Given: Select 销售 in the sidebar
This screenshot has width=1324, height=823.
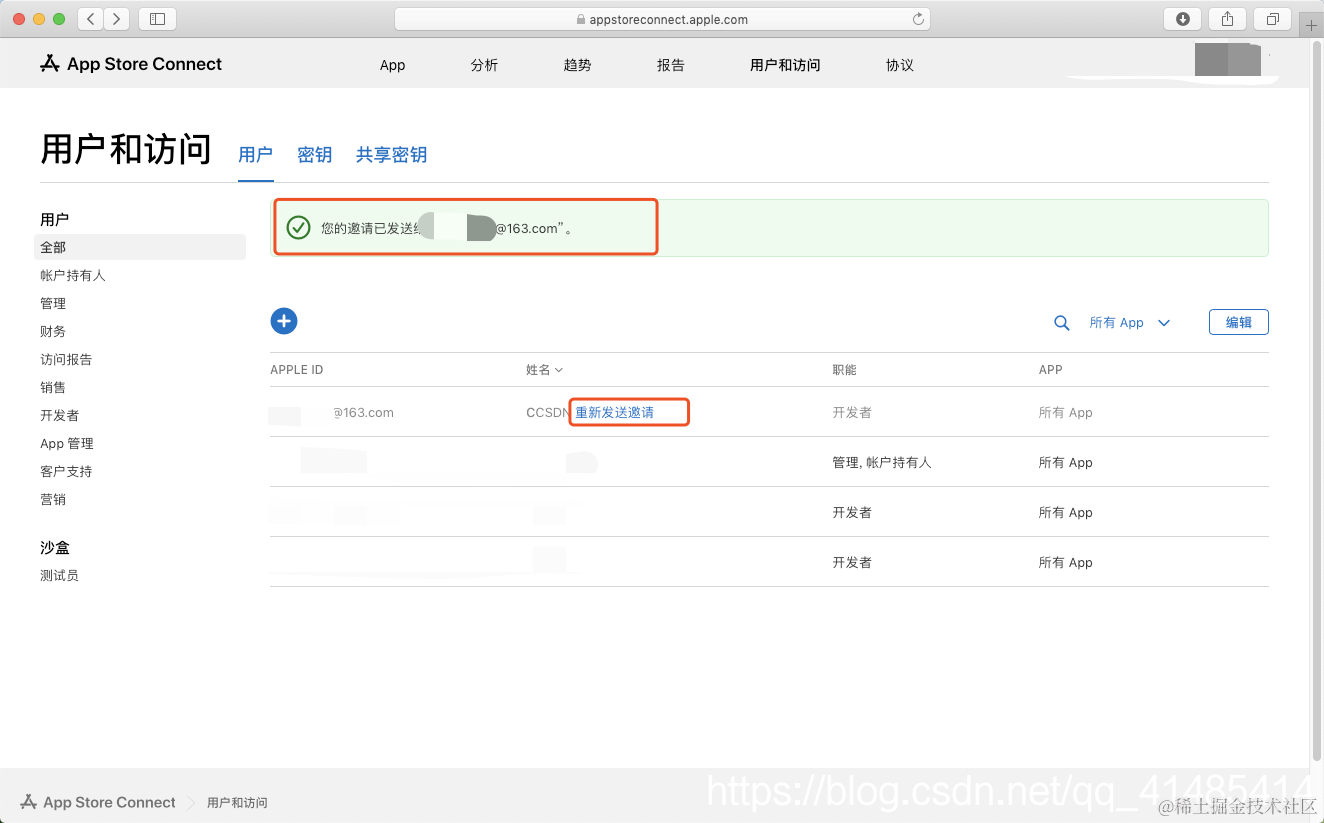Looking at the screenshot, I should (x=53, y=387).
